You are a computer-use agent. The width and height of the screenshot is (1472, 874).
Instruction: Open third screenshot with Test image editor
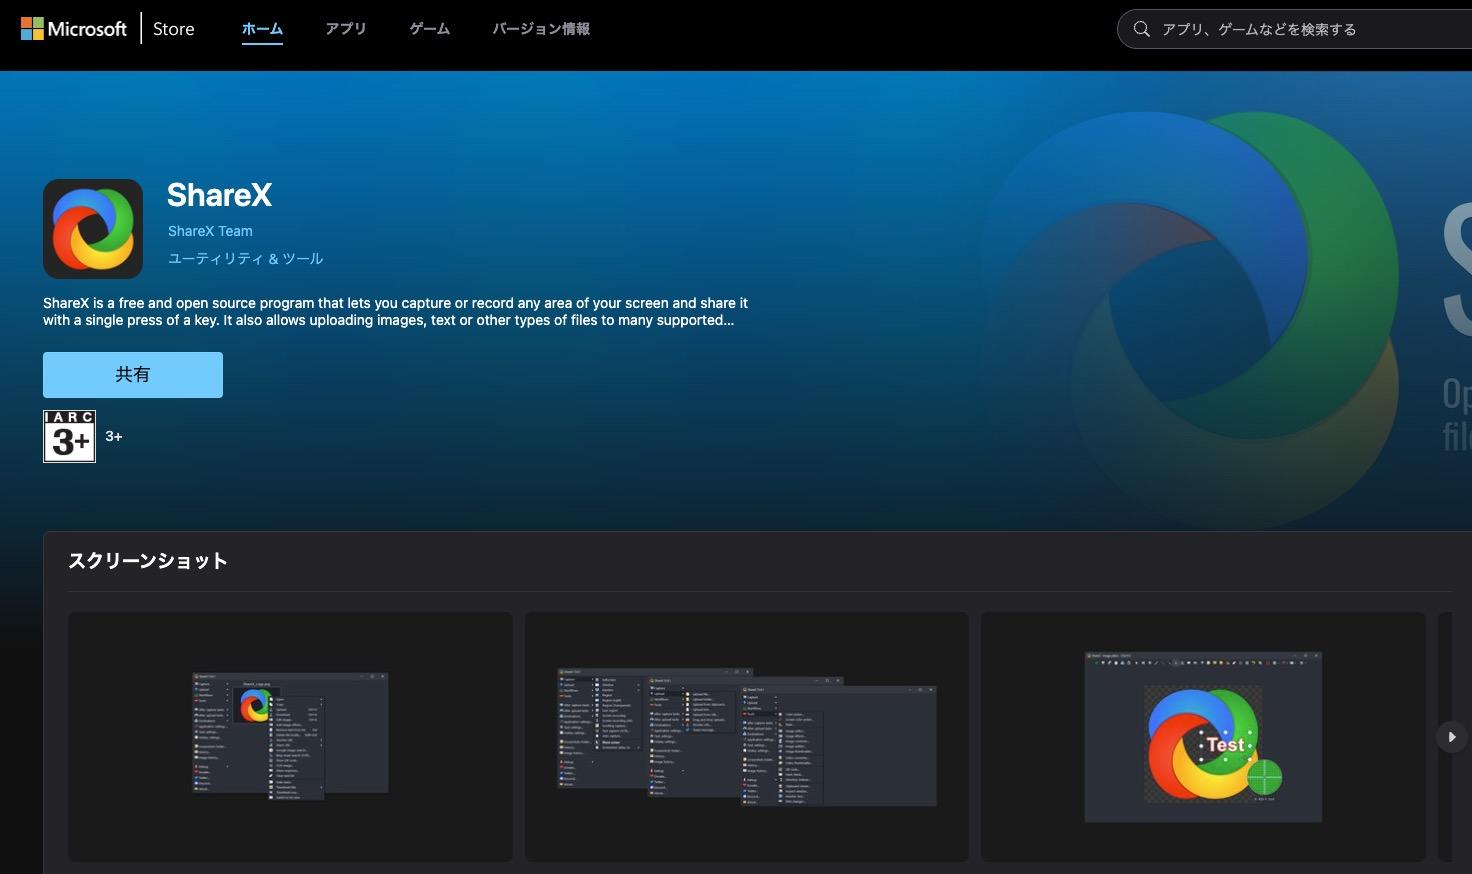pos(1203,737)
